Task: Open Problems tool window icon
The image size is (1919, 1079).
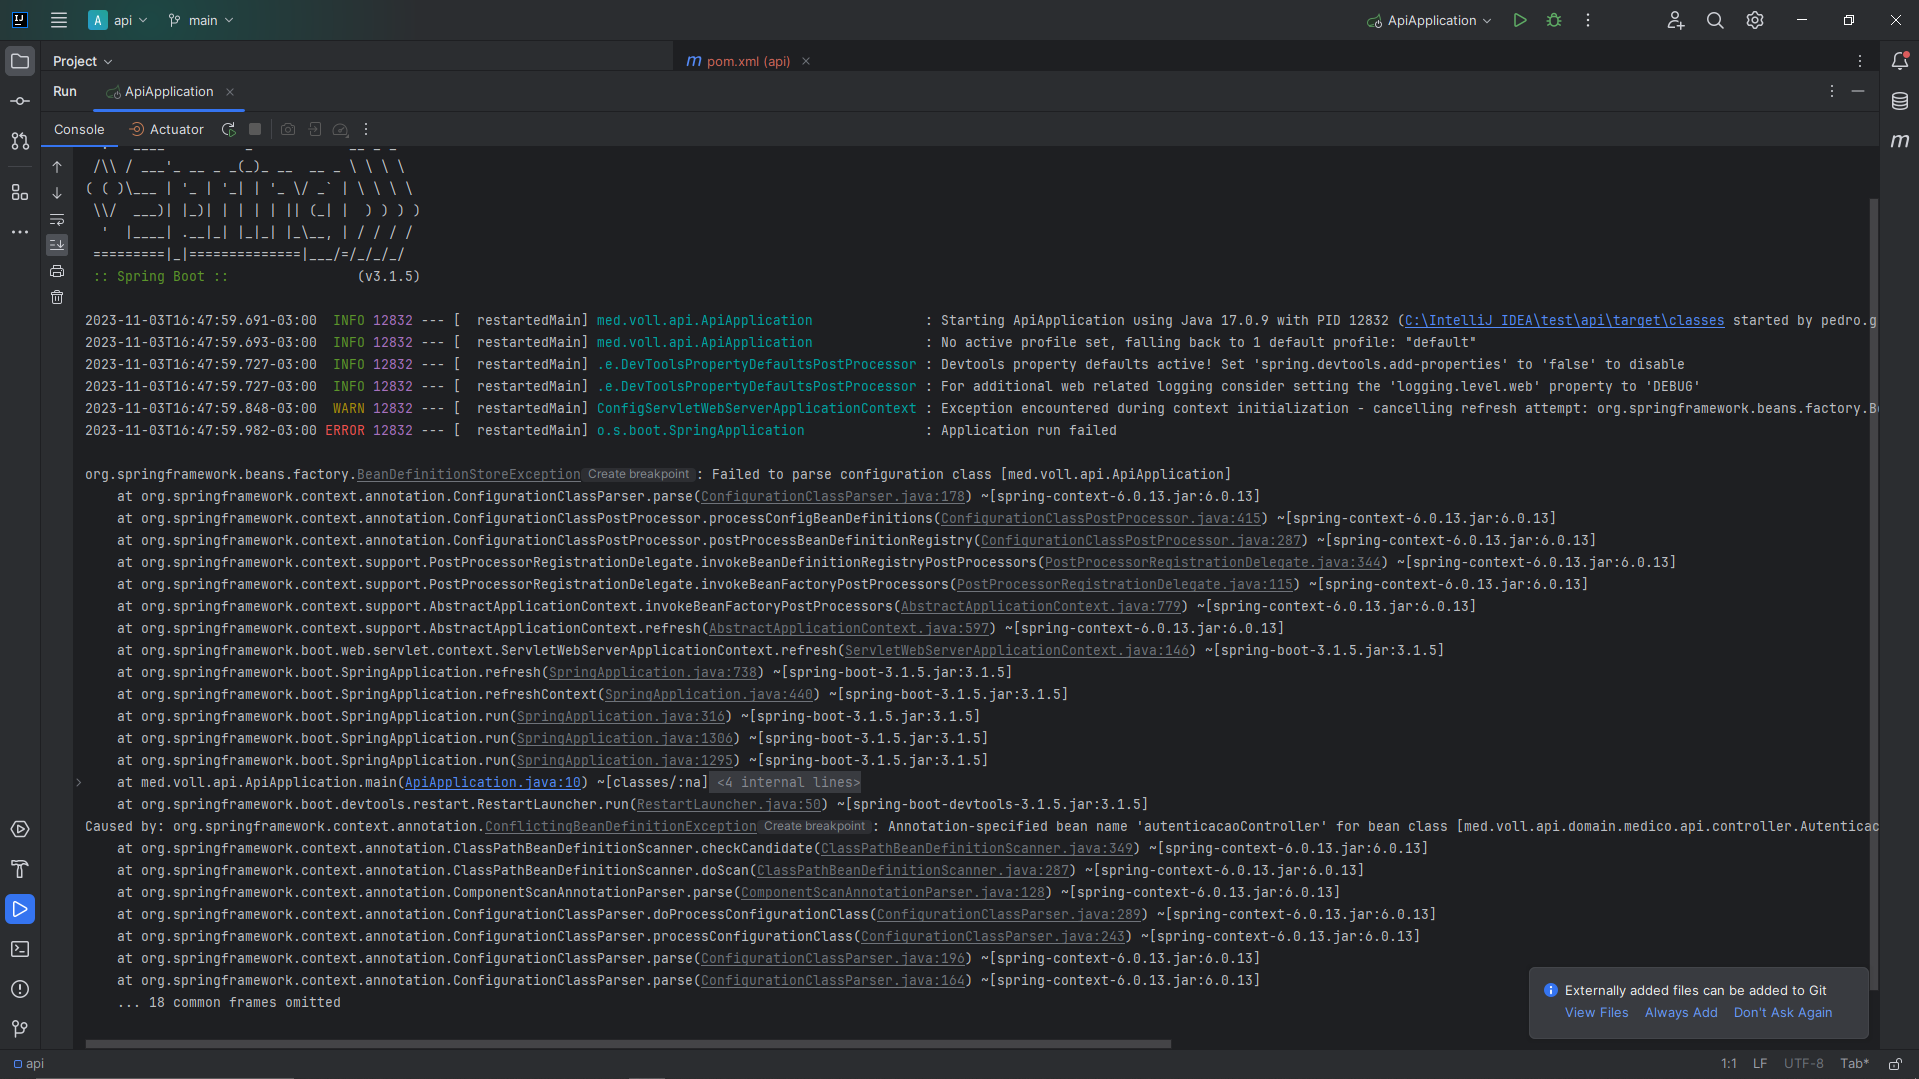Action: click(x=20, y=989)
